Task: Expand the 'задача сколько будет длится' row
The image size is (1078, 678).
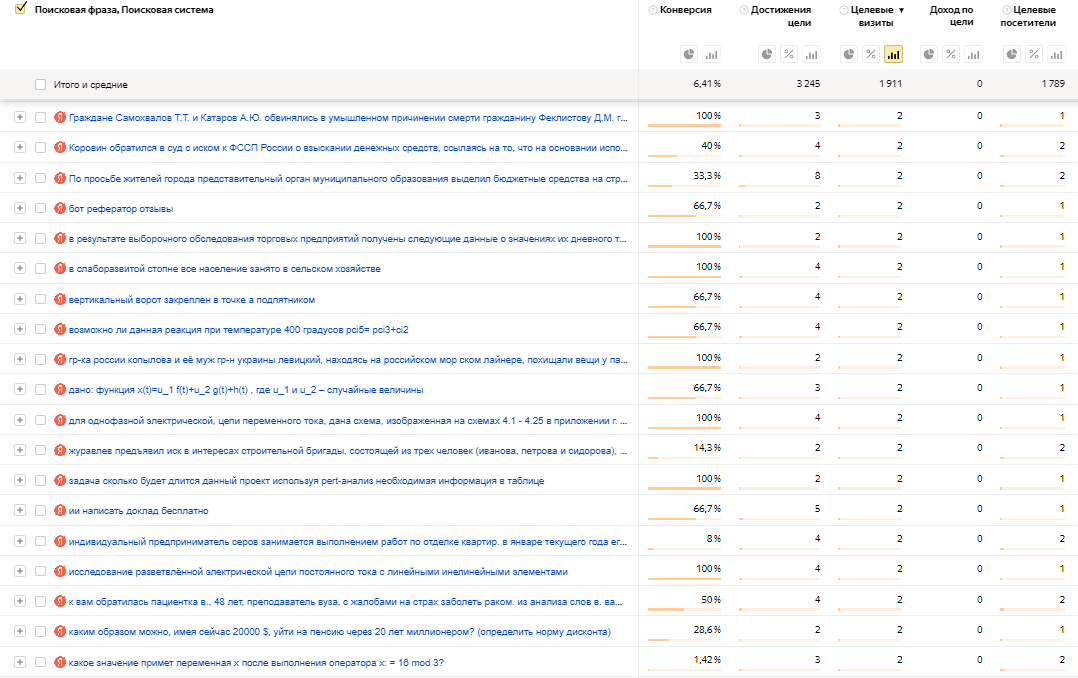Action: 20,480
